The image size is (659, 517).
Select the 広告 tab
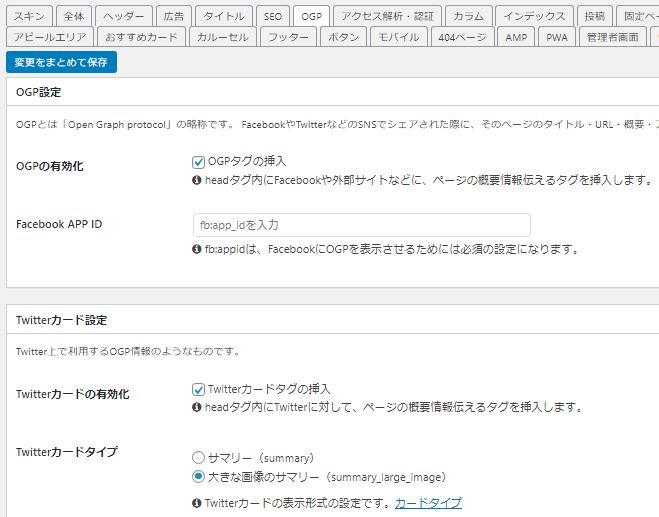(x=174, y=16)
